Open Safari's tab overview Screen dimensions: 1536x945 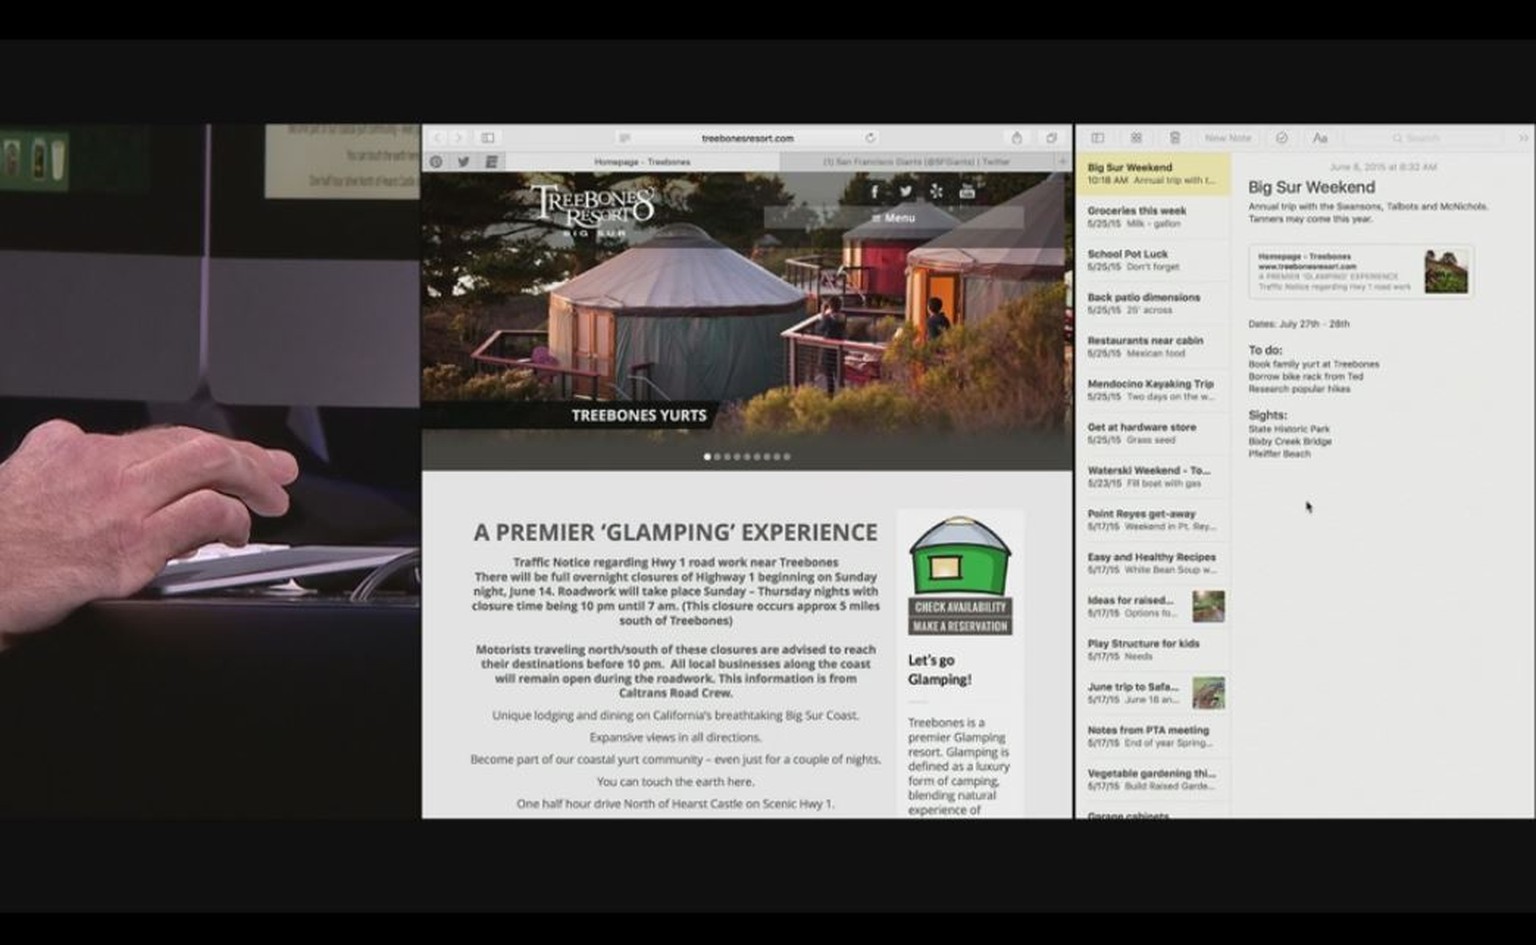[x=1051, y=138]
